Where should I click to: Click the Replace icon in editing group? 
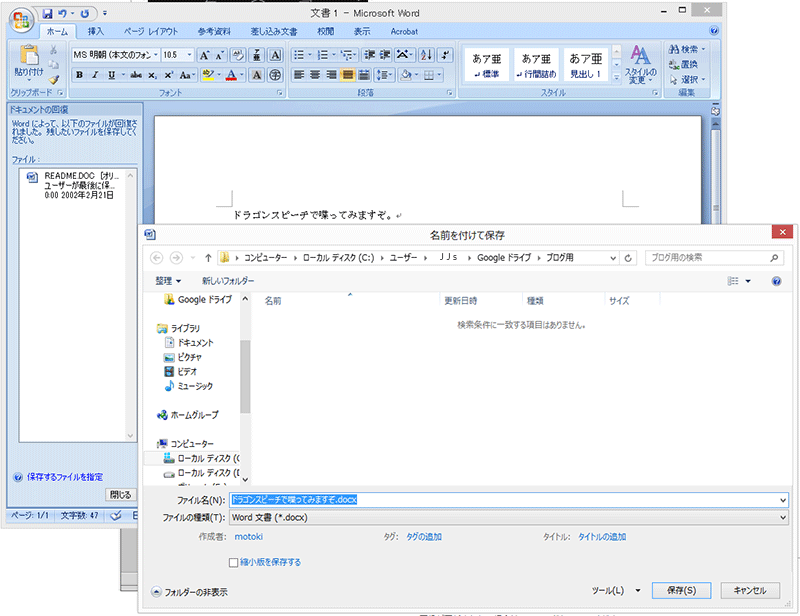tap(674, 64)
